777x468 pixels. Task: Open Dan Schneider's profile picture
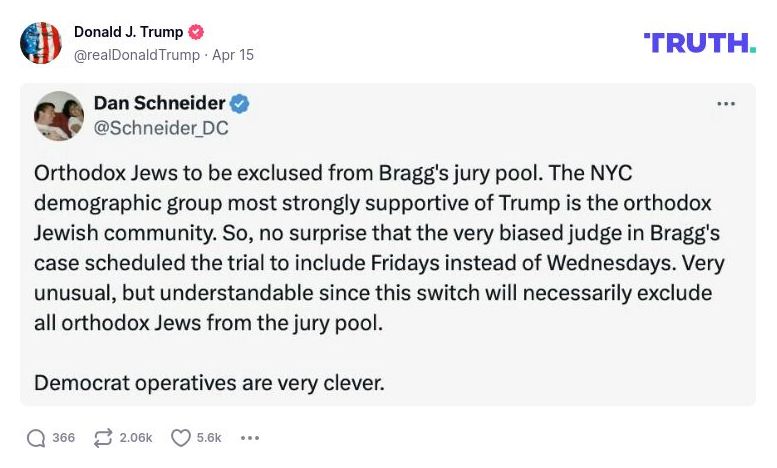[59, 116]
